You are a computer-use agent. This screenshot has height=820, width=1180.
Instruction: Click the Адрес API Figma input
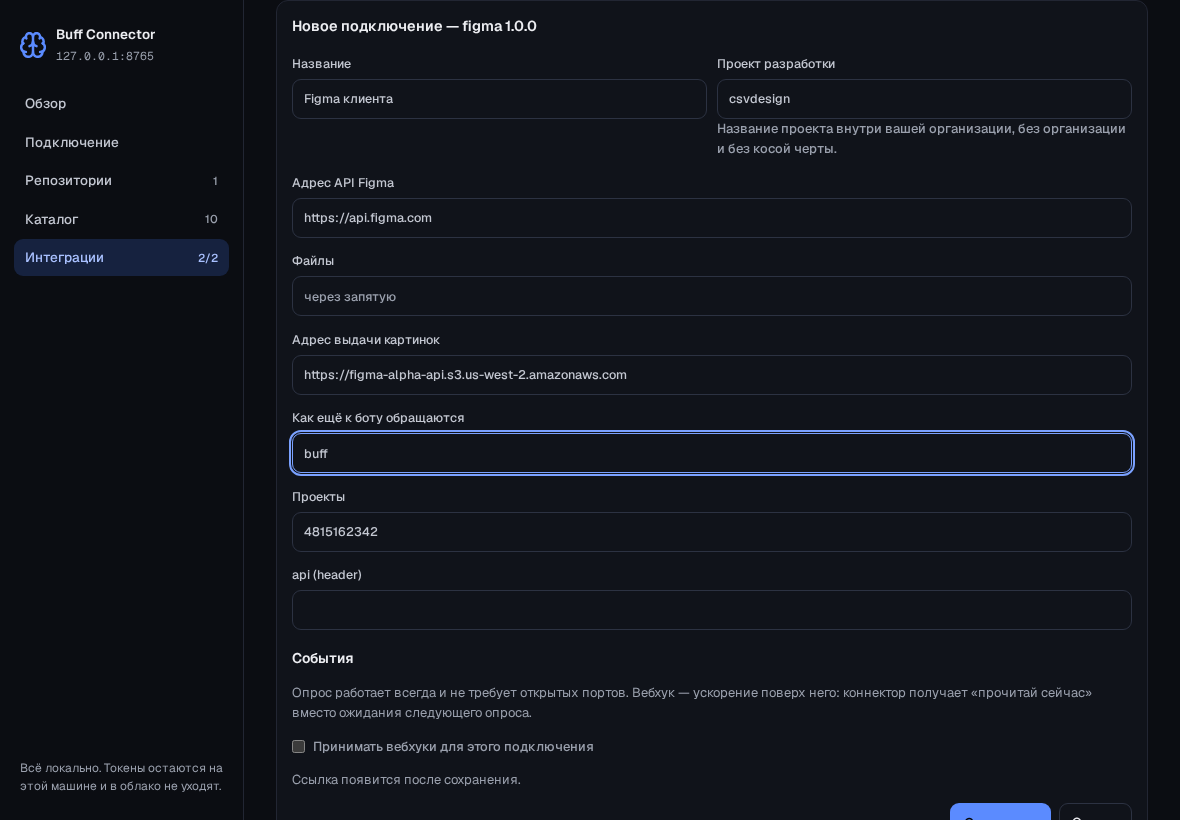(712, 217)
